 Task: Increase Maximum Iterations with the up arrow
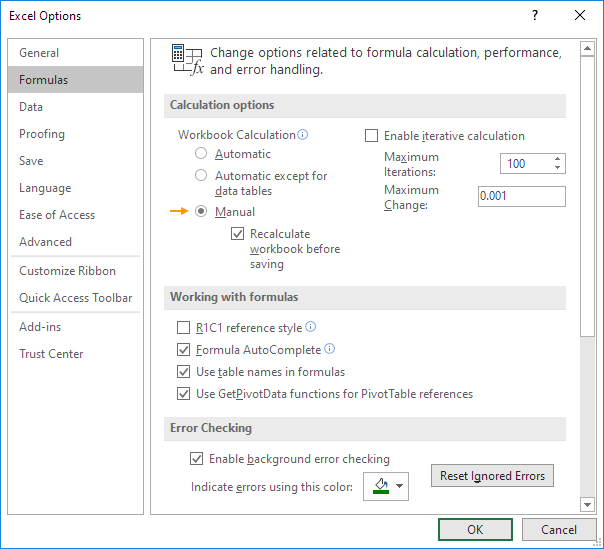[x=557, y=158]
